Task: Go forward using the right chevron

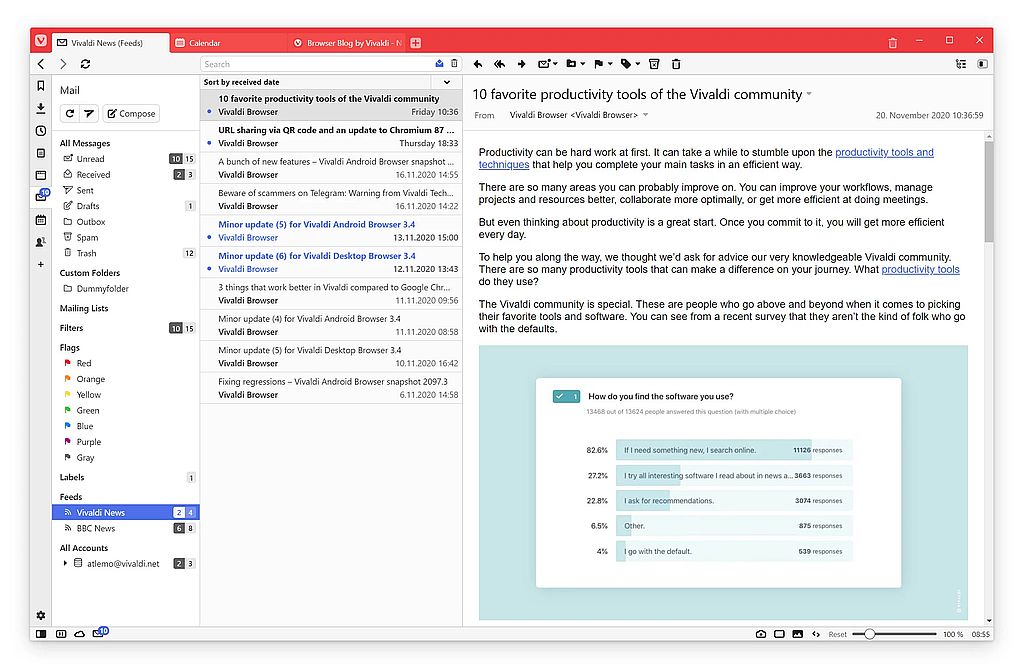Action: (63, 64)
